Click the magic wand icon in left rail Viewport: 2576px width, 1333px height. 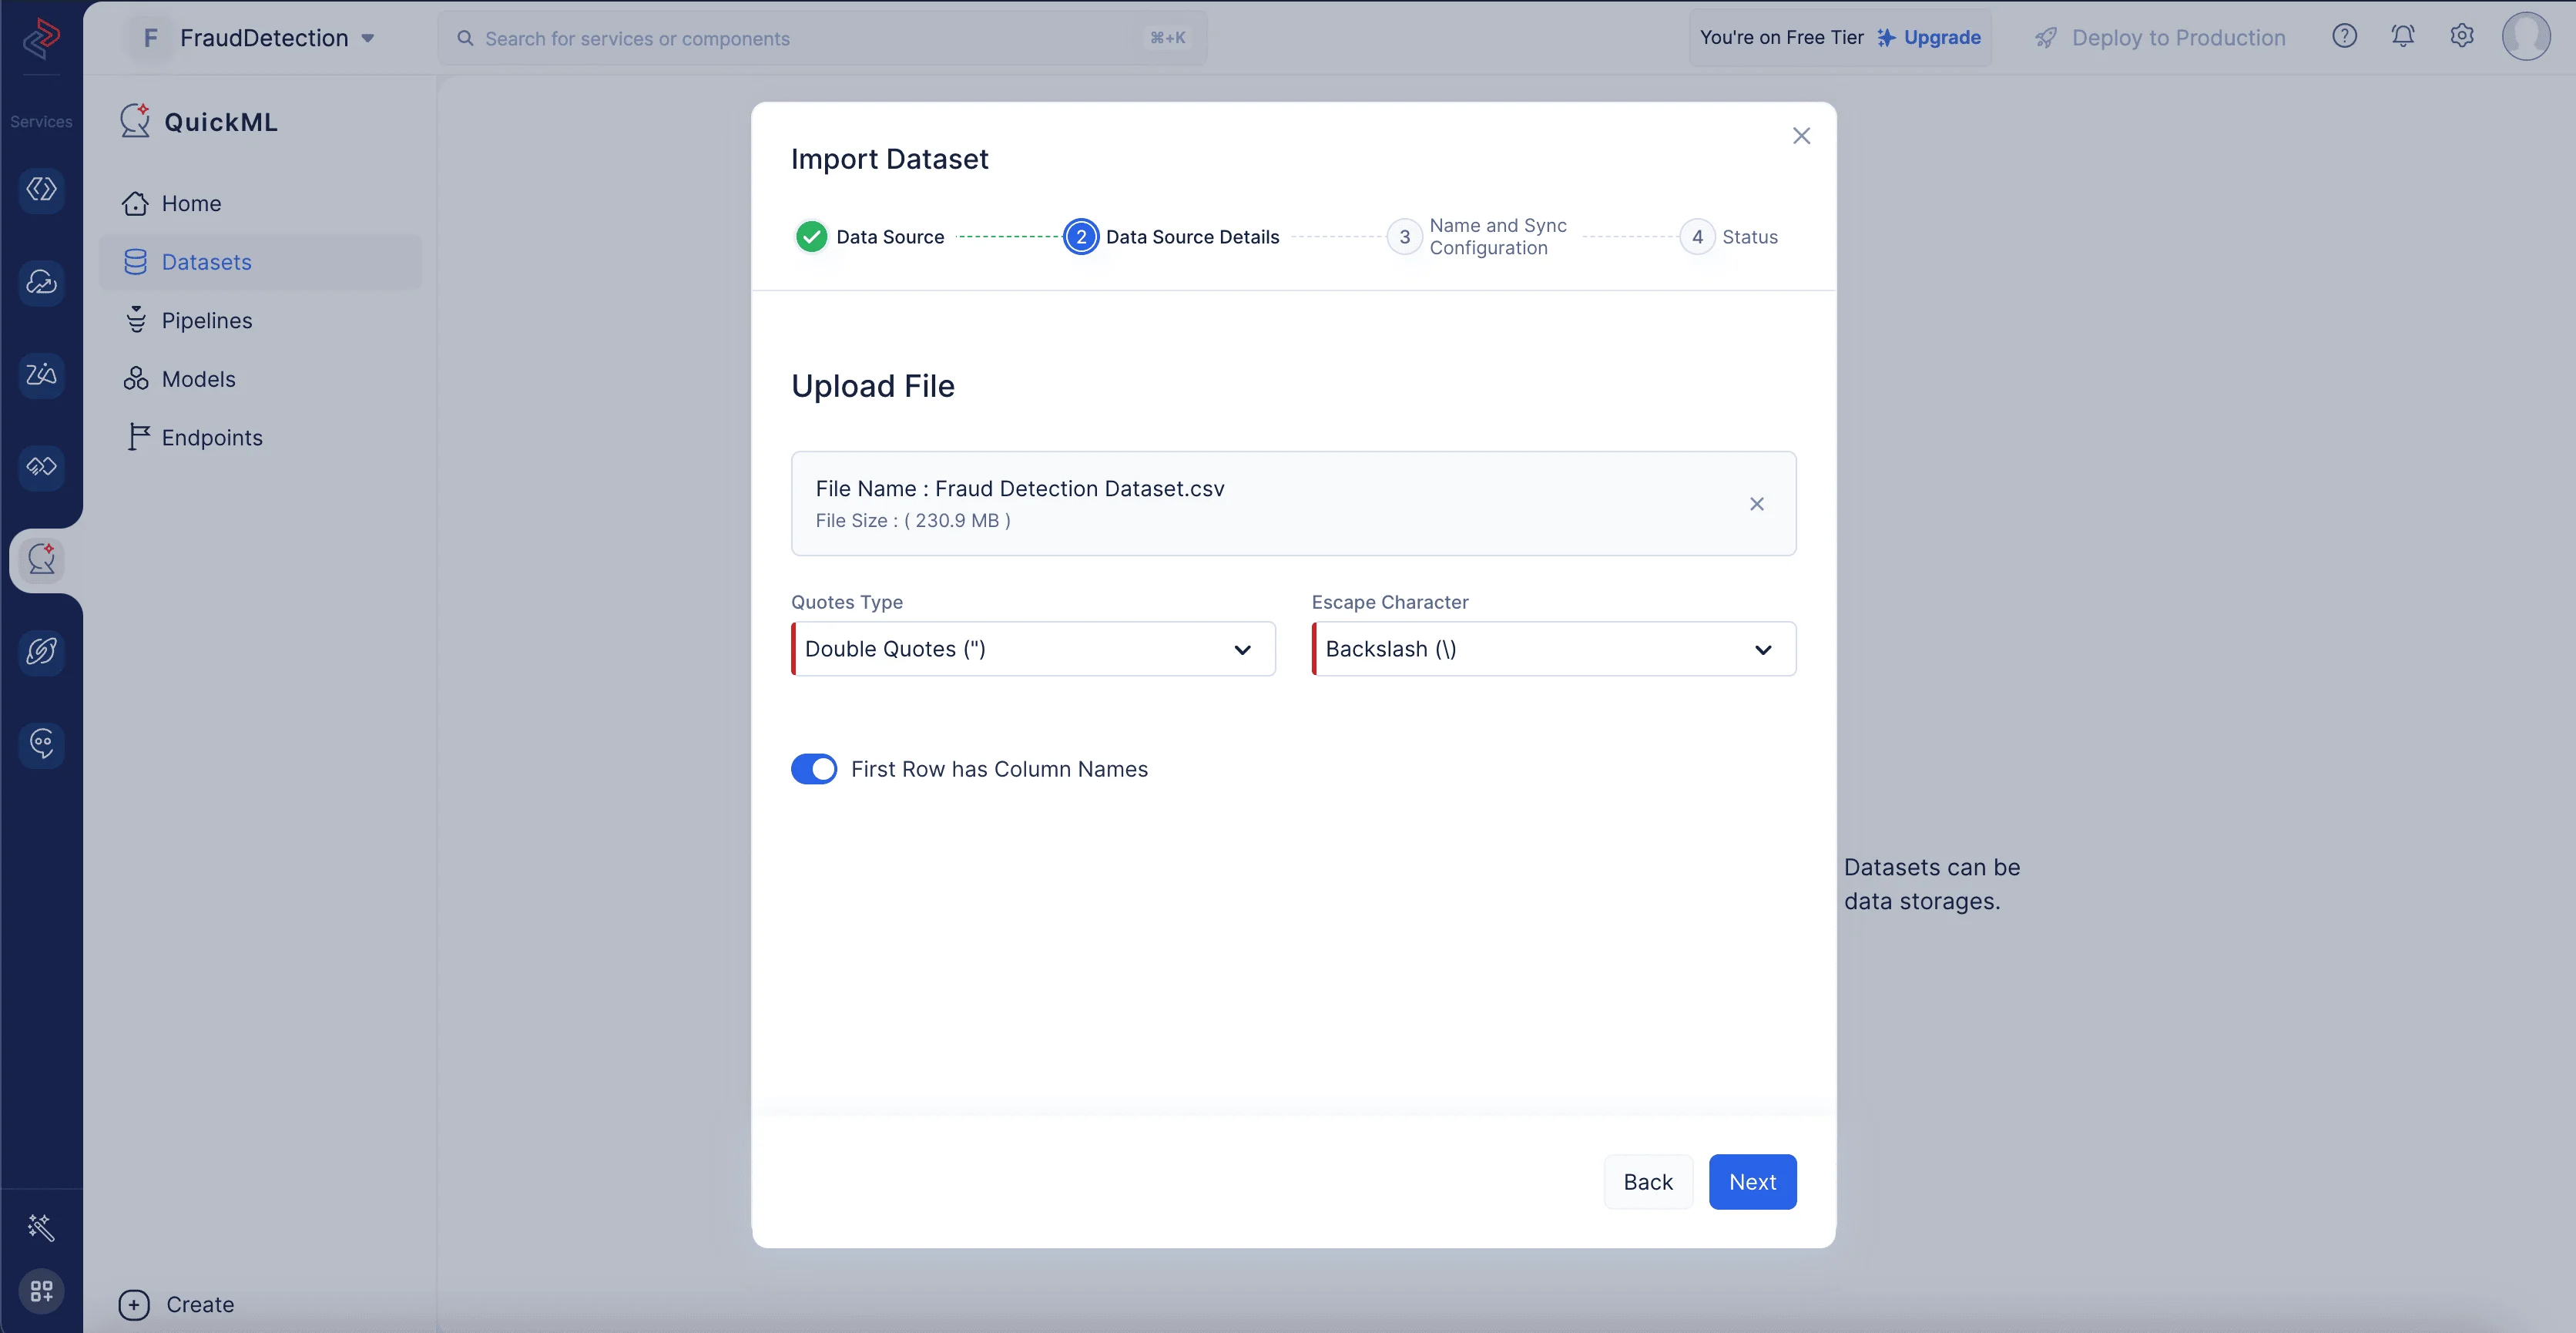(x=41, y=1227)
